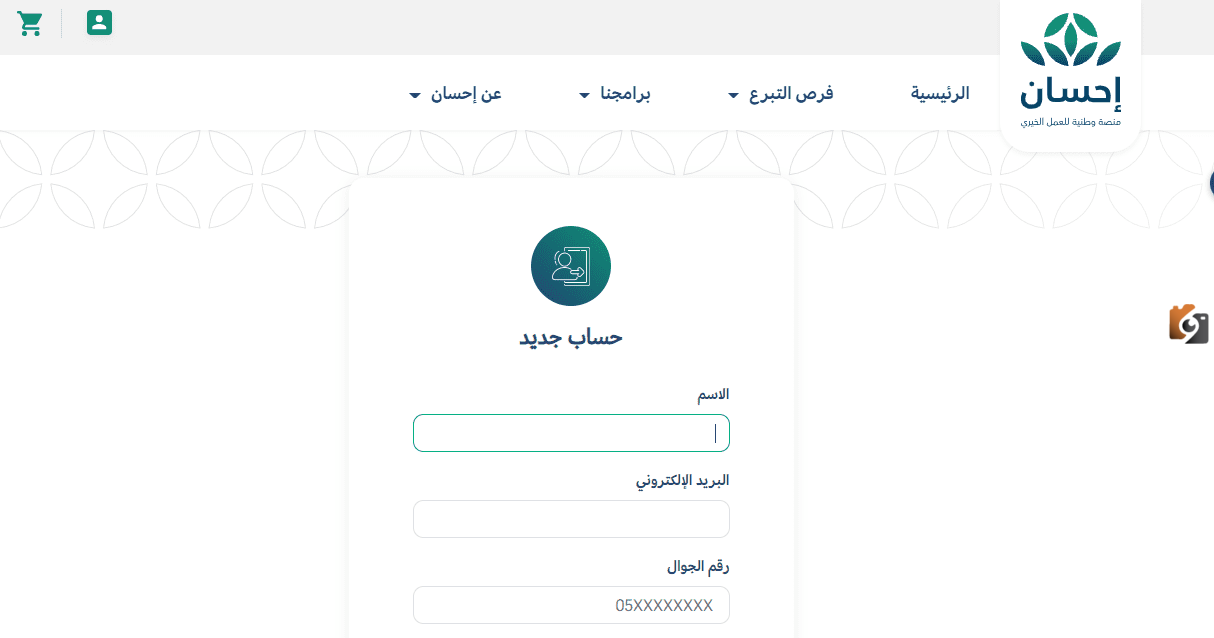Click the البريد الإلكتروني field label
Image resolution: width=1214 pixels, height=638 pixels.
pyautogui.click(x=683, y=480)
